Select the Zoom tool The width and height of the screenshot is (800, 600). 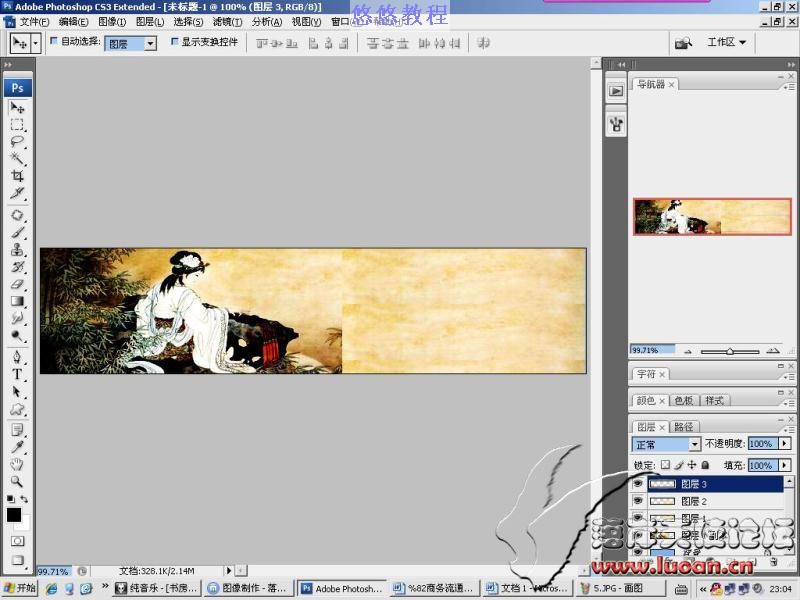(x=17, y=481)
